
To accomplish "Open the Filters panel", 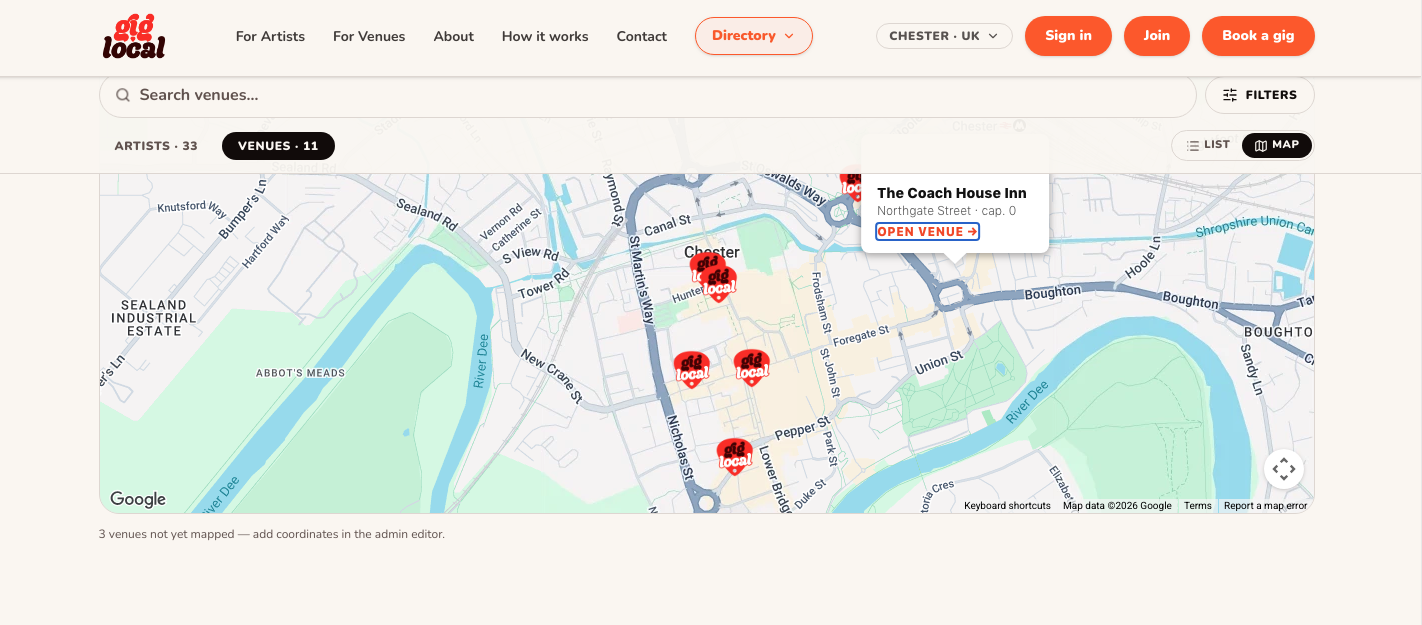I will pos(1260,95).
